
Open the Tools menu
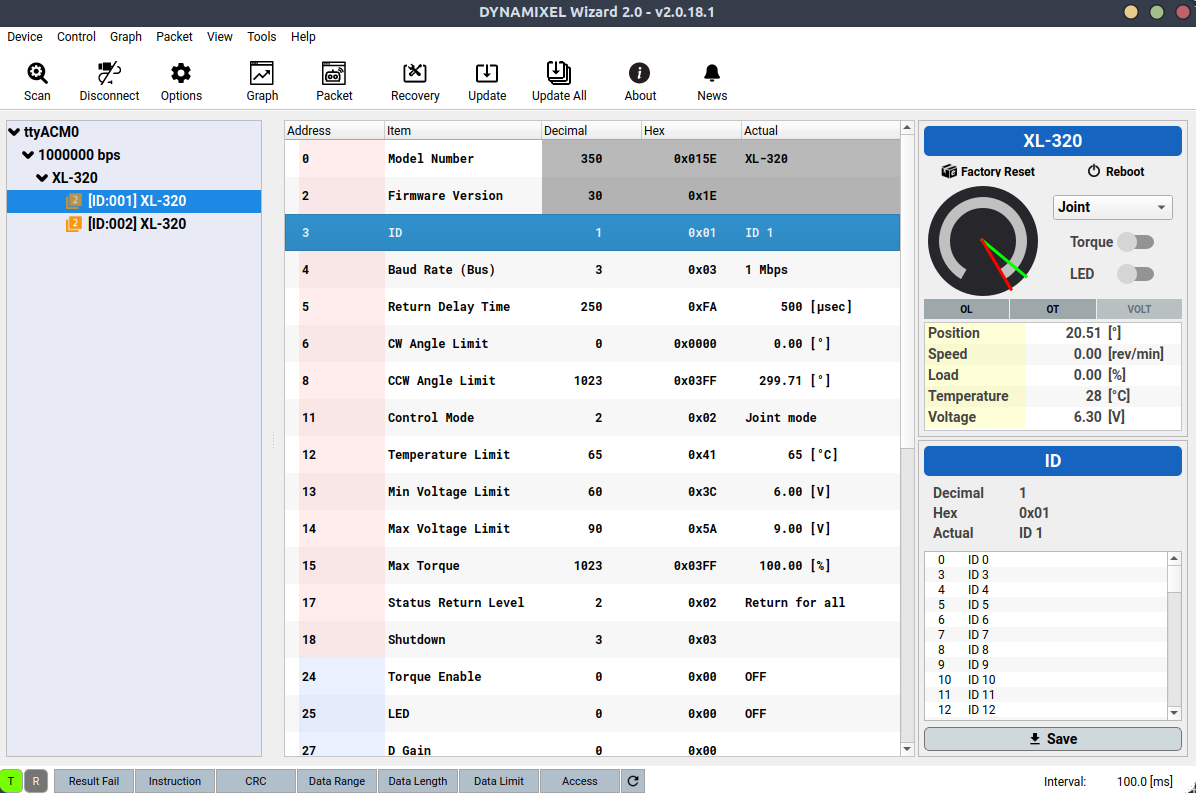(262, 37)
